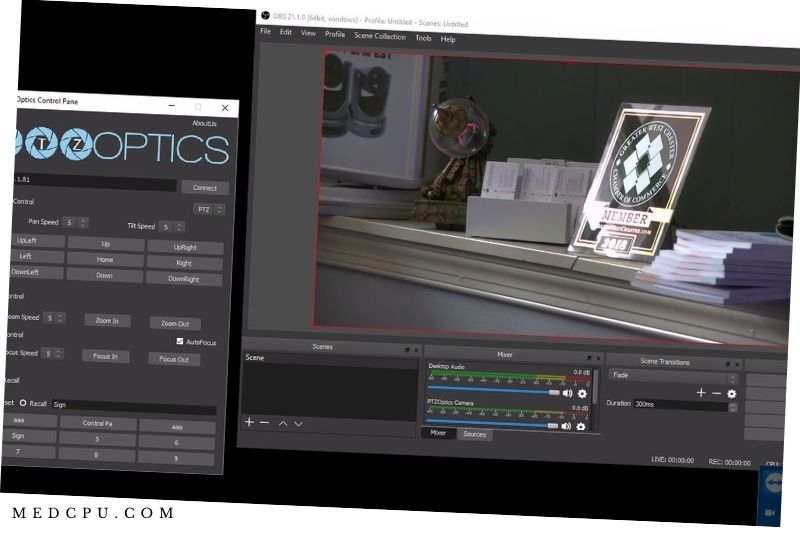Click the Desktop Audio volume slider
Viewport: 800px width, 533px height.
[x=493, y=391]
